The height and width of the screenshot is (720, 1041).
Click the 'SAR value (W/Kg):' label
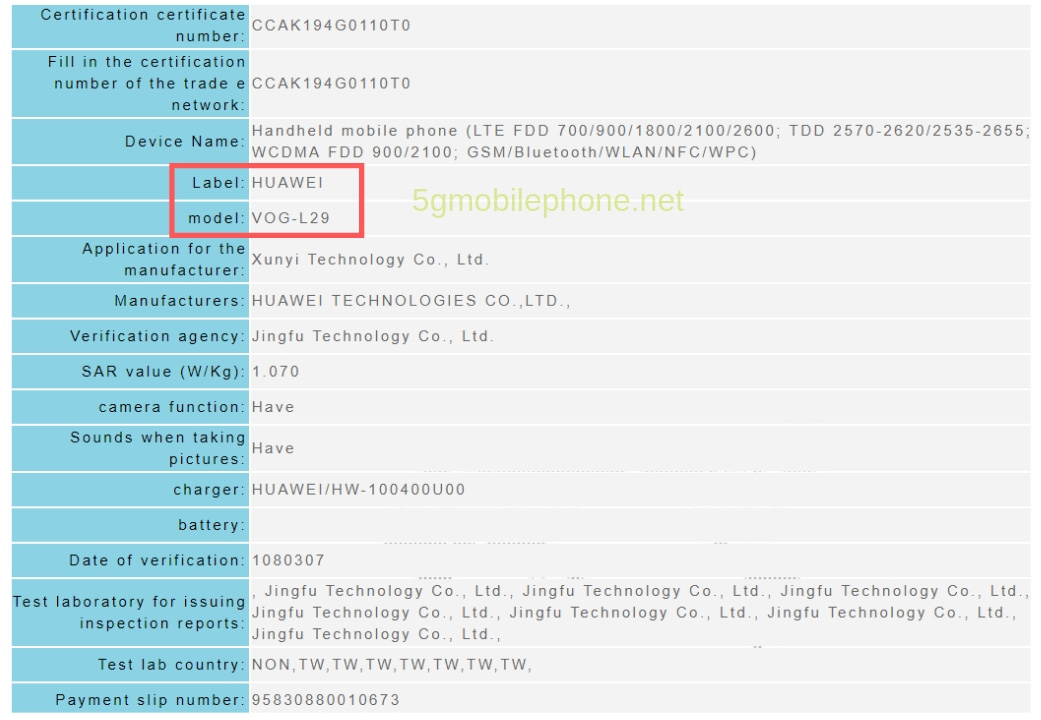(x=163, y=371)
